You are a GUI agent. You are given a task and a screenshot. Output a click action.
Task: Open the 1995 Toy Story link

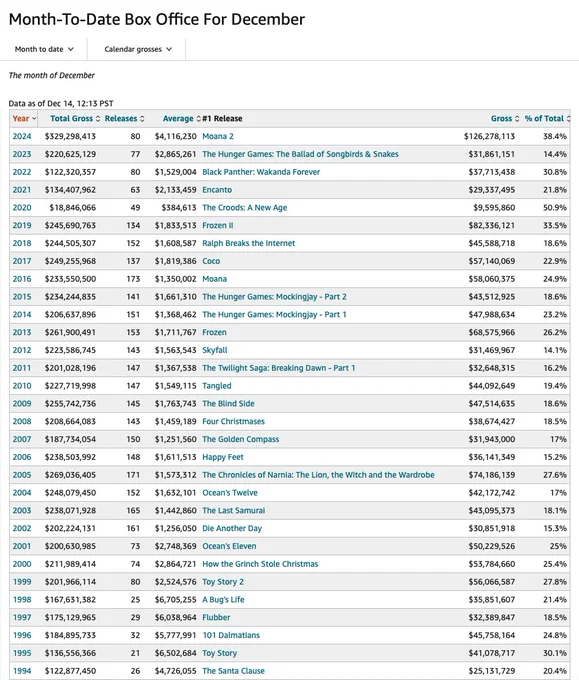219,653
